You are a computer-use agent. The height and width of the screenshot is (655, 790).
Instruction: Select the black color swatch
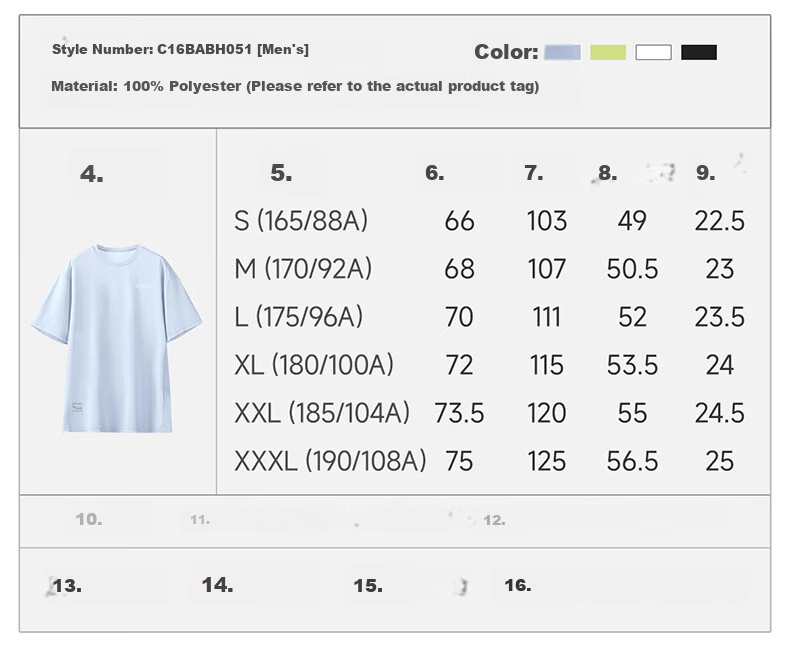click(x=699, y=52)
